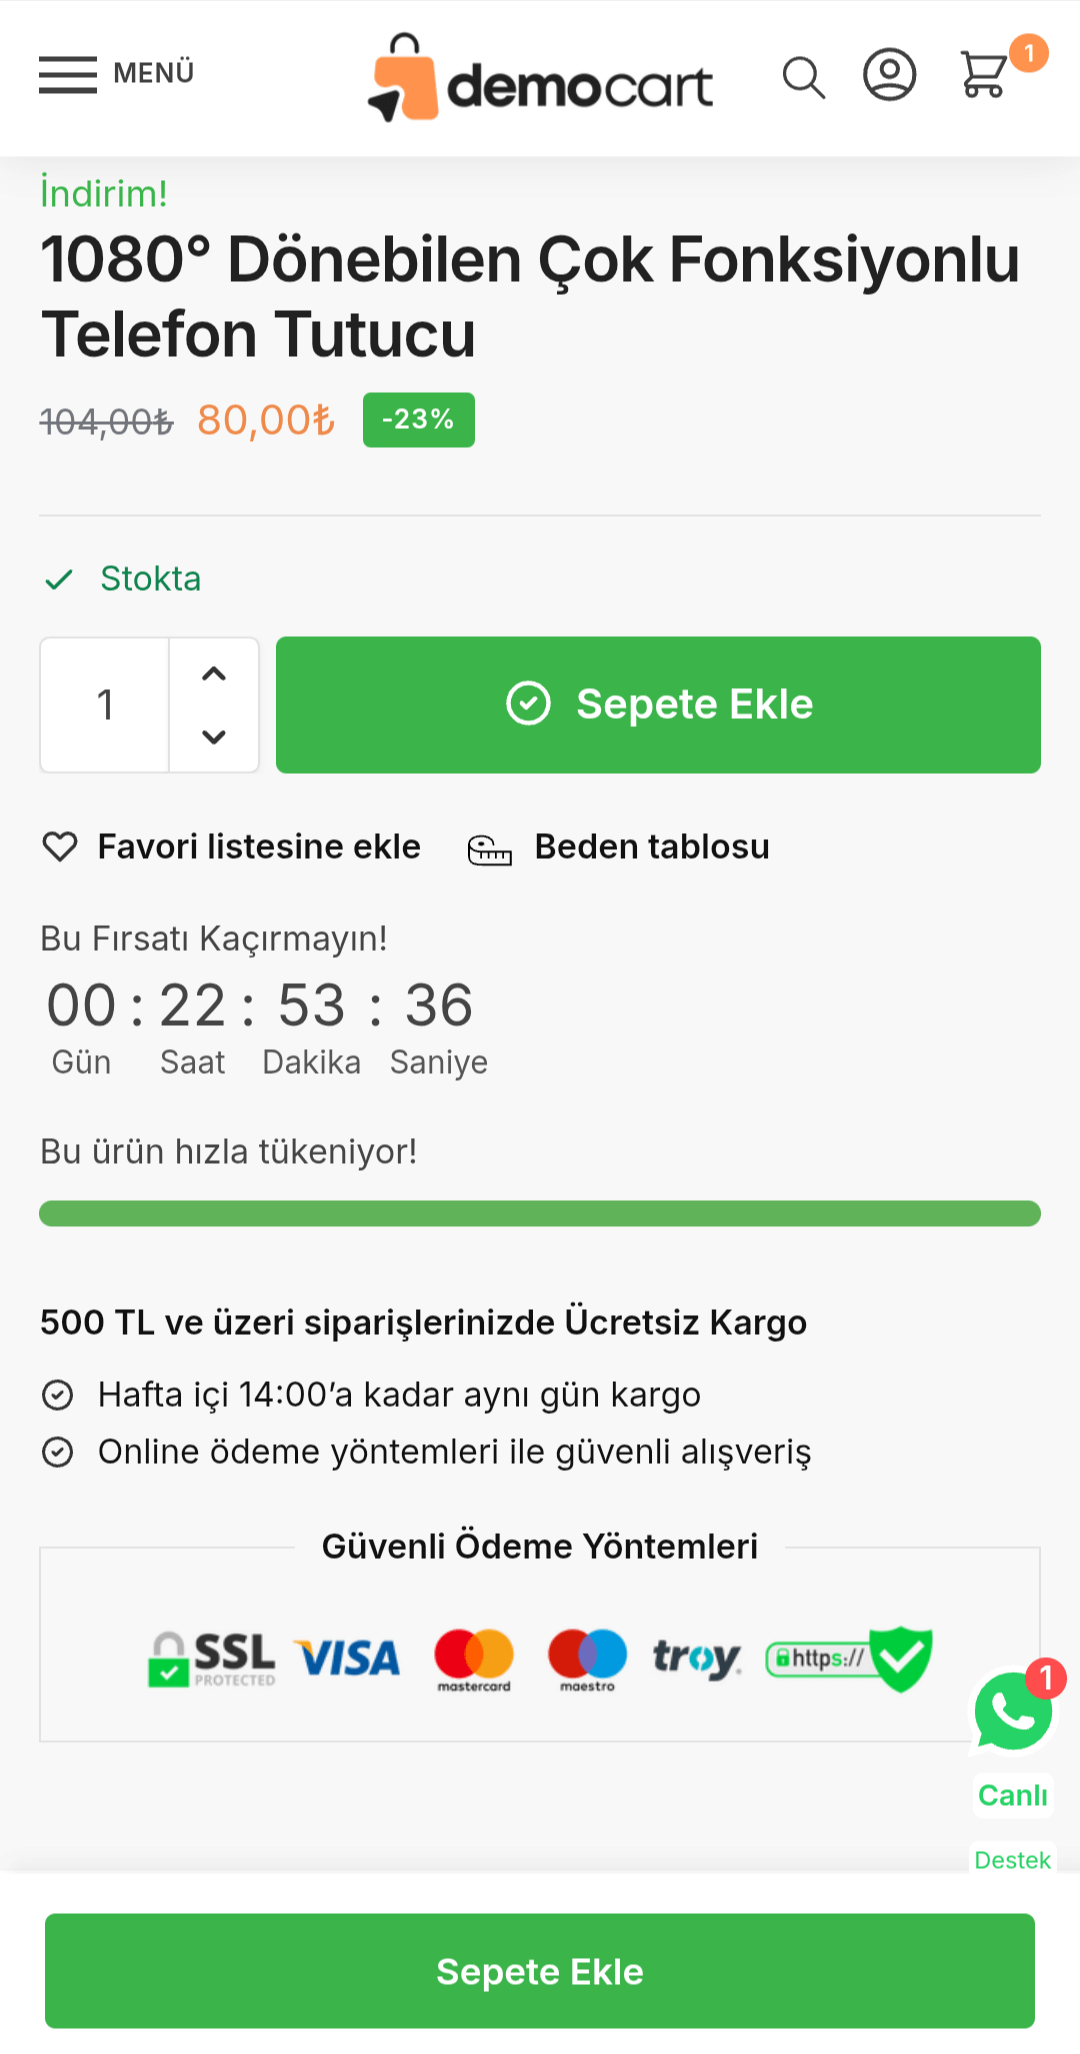Click the size chart ruler icon
Screen dimensions: 1080x2054
490,850
